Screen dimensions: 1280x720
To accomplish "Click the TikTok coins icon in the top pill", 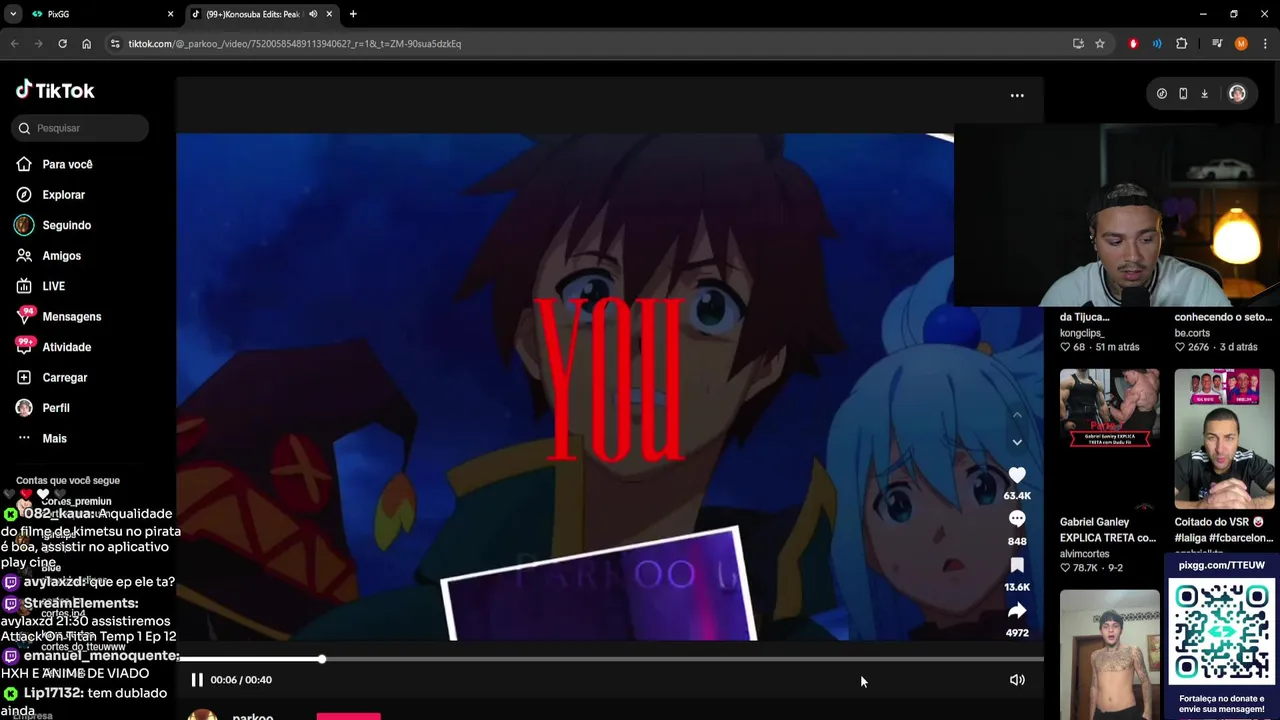I will pos(1162,94).
